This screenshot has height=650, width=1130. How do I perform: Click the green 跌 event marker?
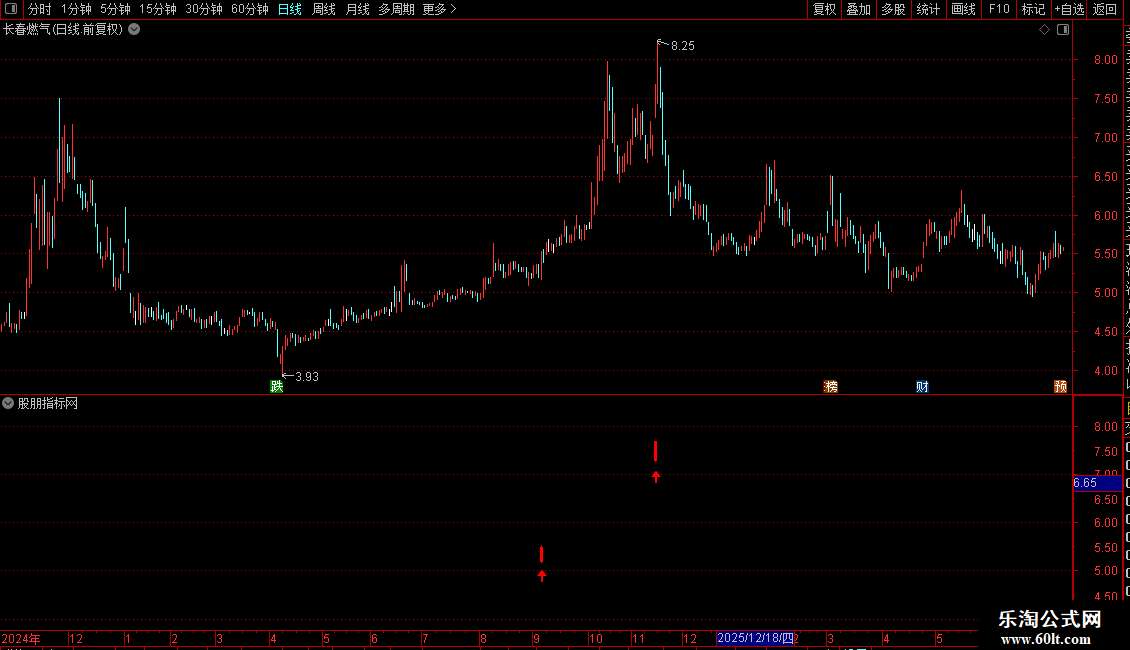(x=277, y=387)
